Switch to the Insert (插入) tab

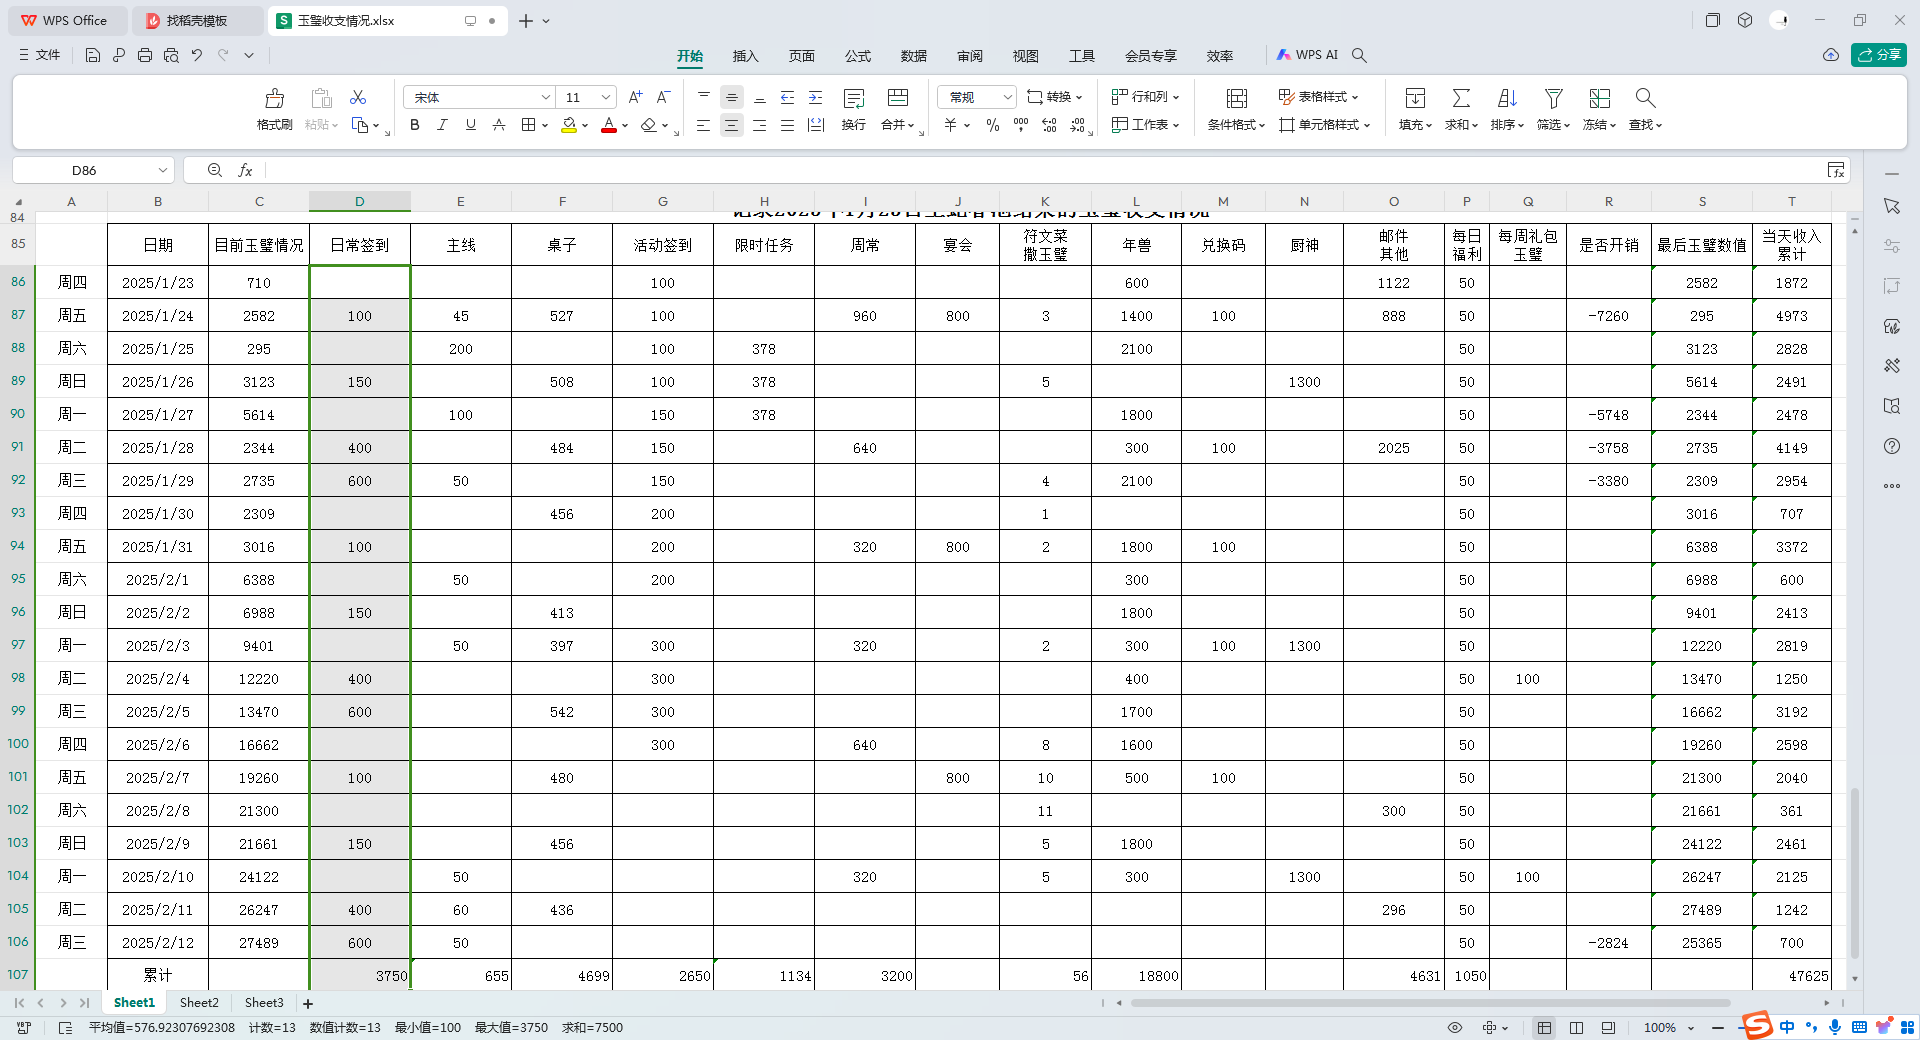pyautogui.click(x=745, y=56)
